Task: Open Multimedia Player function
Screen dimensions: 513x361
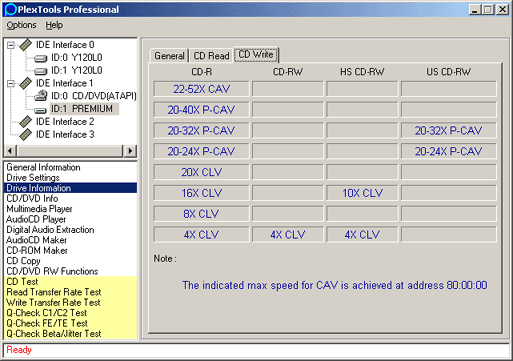Action: pyautogui.click(x=39, y=209)
